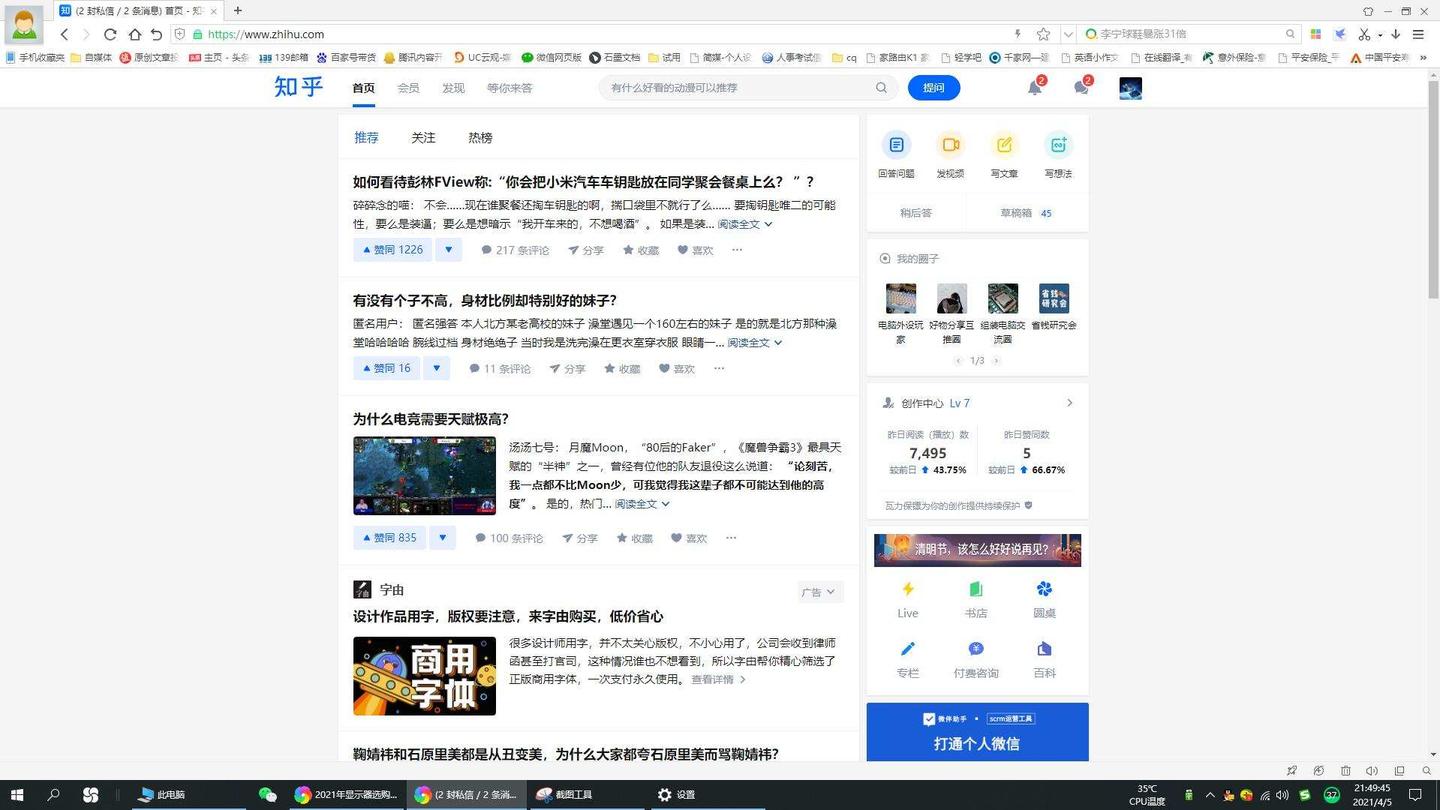The height and width of the screenshot is (810, 1440).
Task: Open the 广告 dropdown on the 字由 post
Action: point(818,592)
